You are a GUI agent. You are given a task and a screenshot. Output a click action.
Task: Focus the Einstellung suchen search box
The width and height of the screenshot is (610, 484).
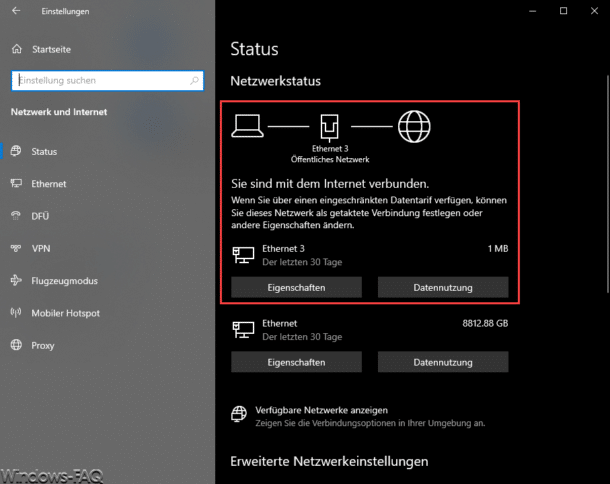(x=107, y=81)
